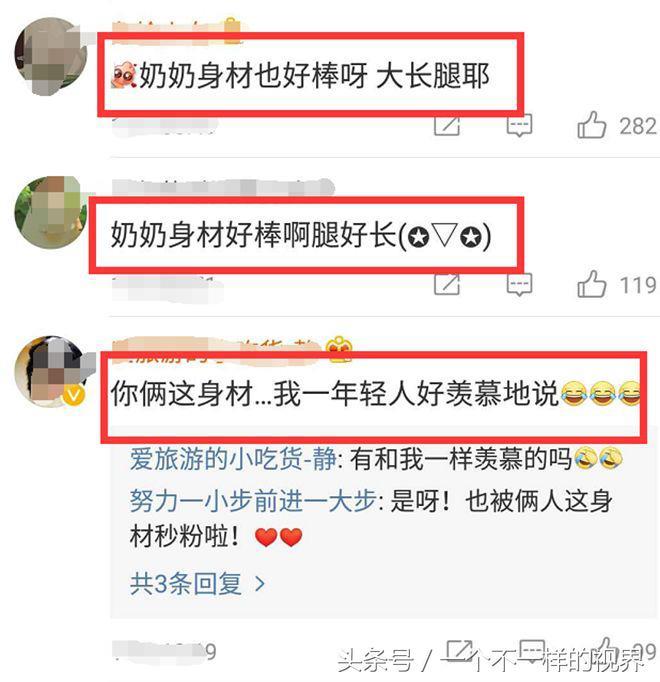Like the comment with 119 likes

592,284
